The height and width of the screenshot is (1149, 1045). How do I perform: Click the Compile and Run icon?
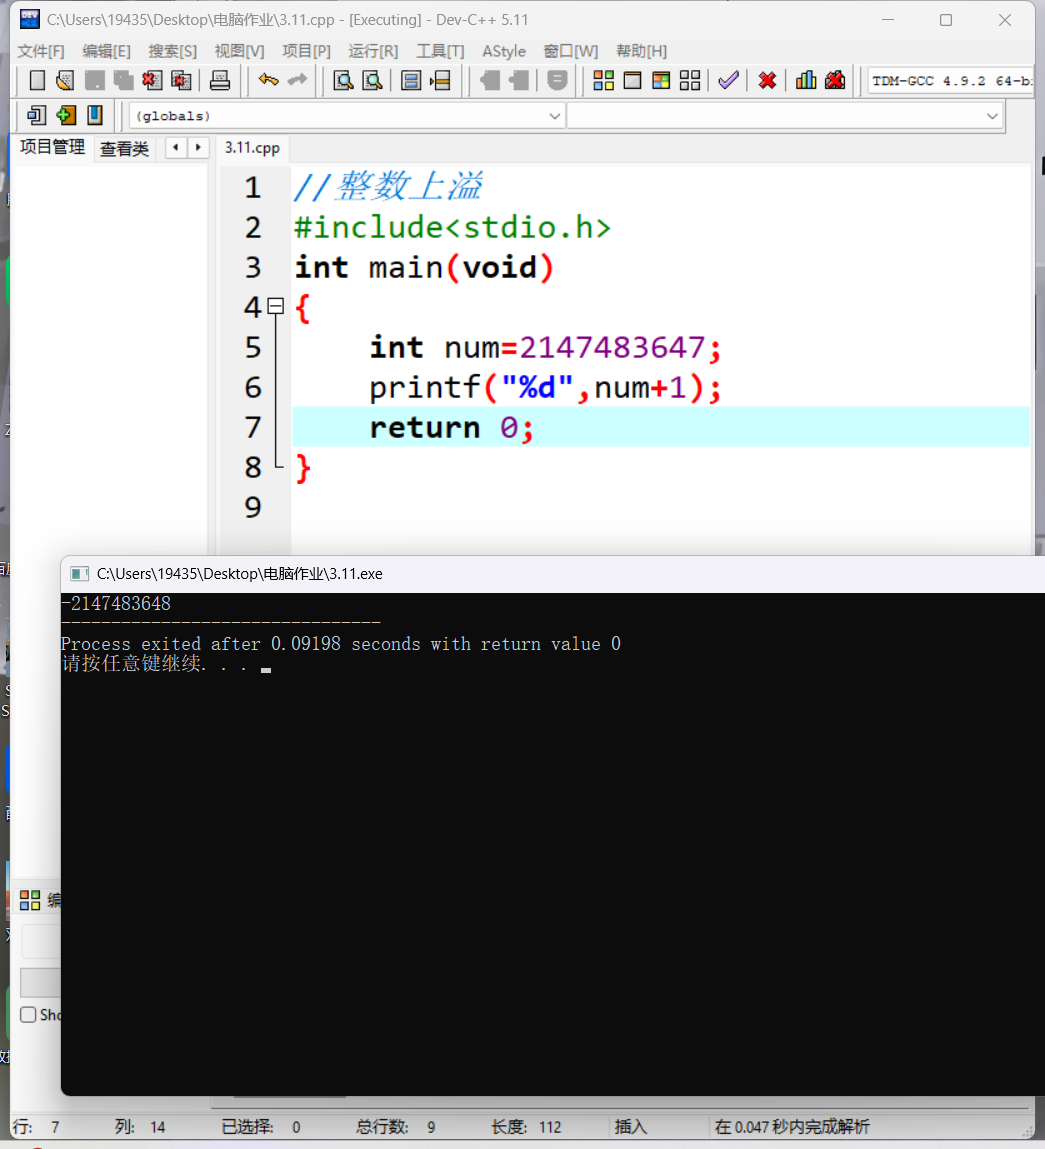point(661,80)
